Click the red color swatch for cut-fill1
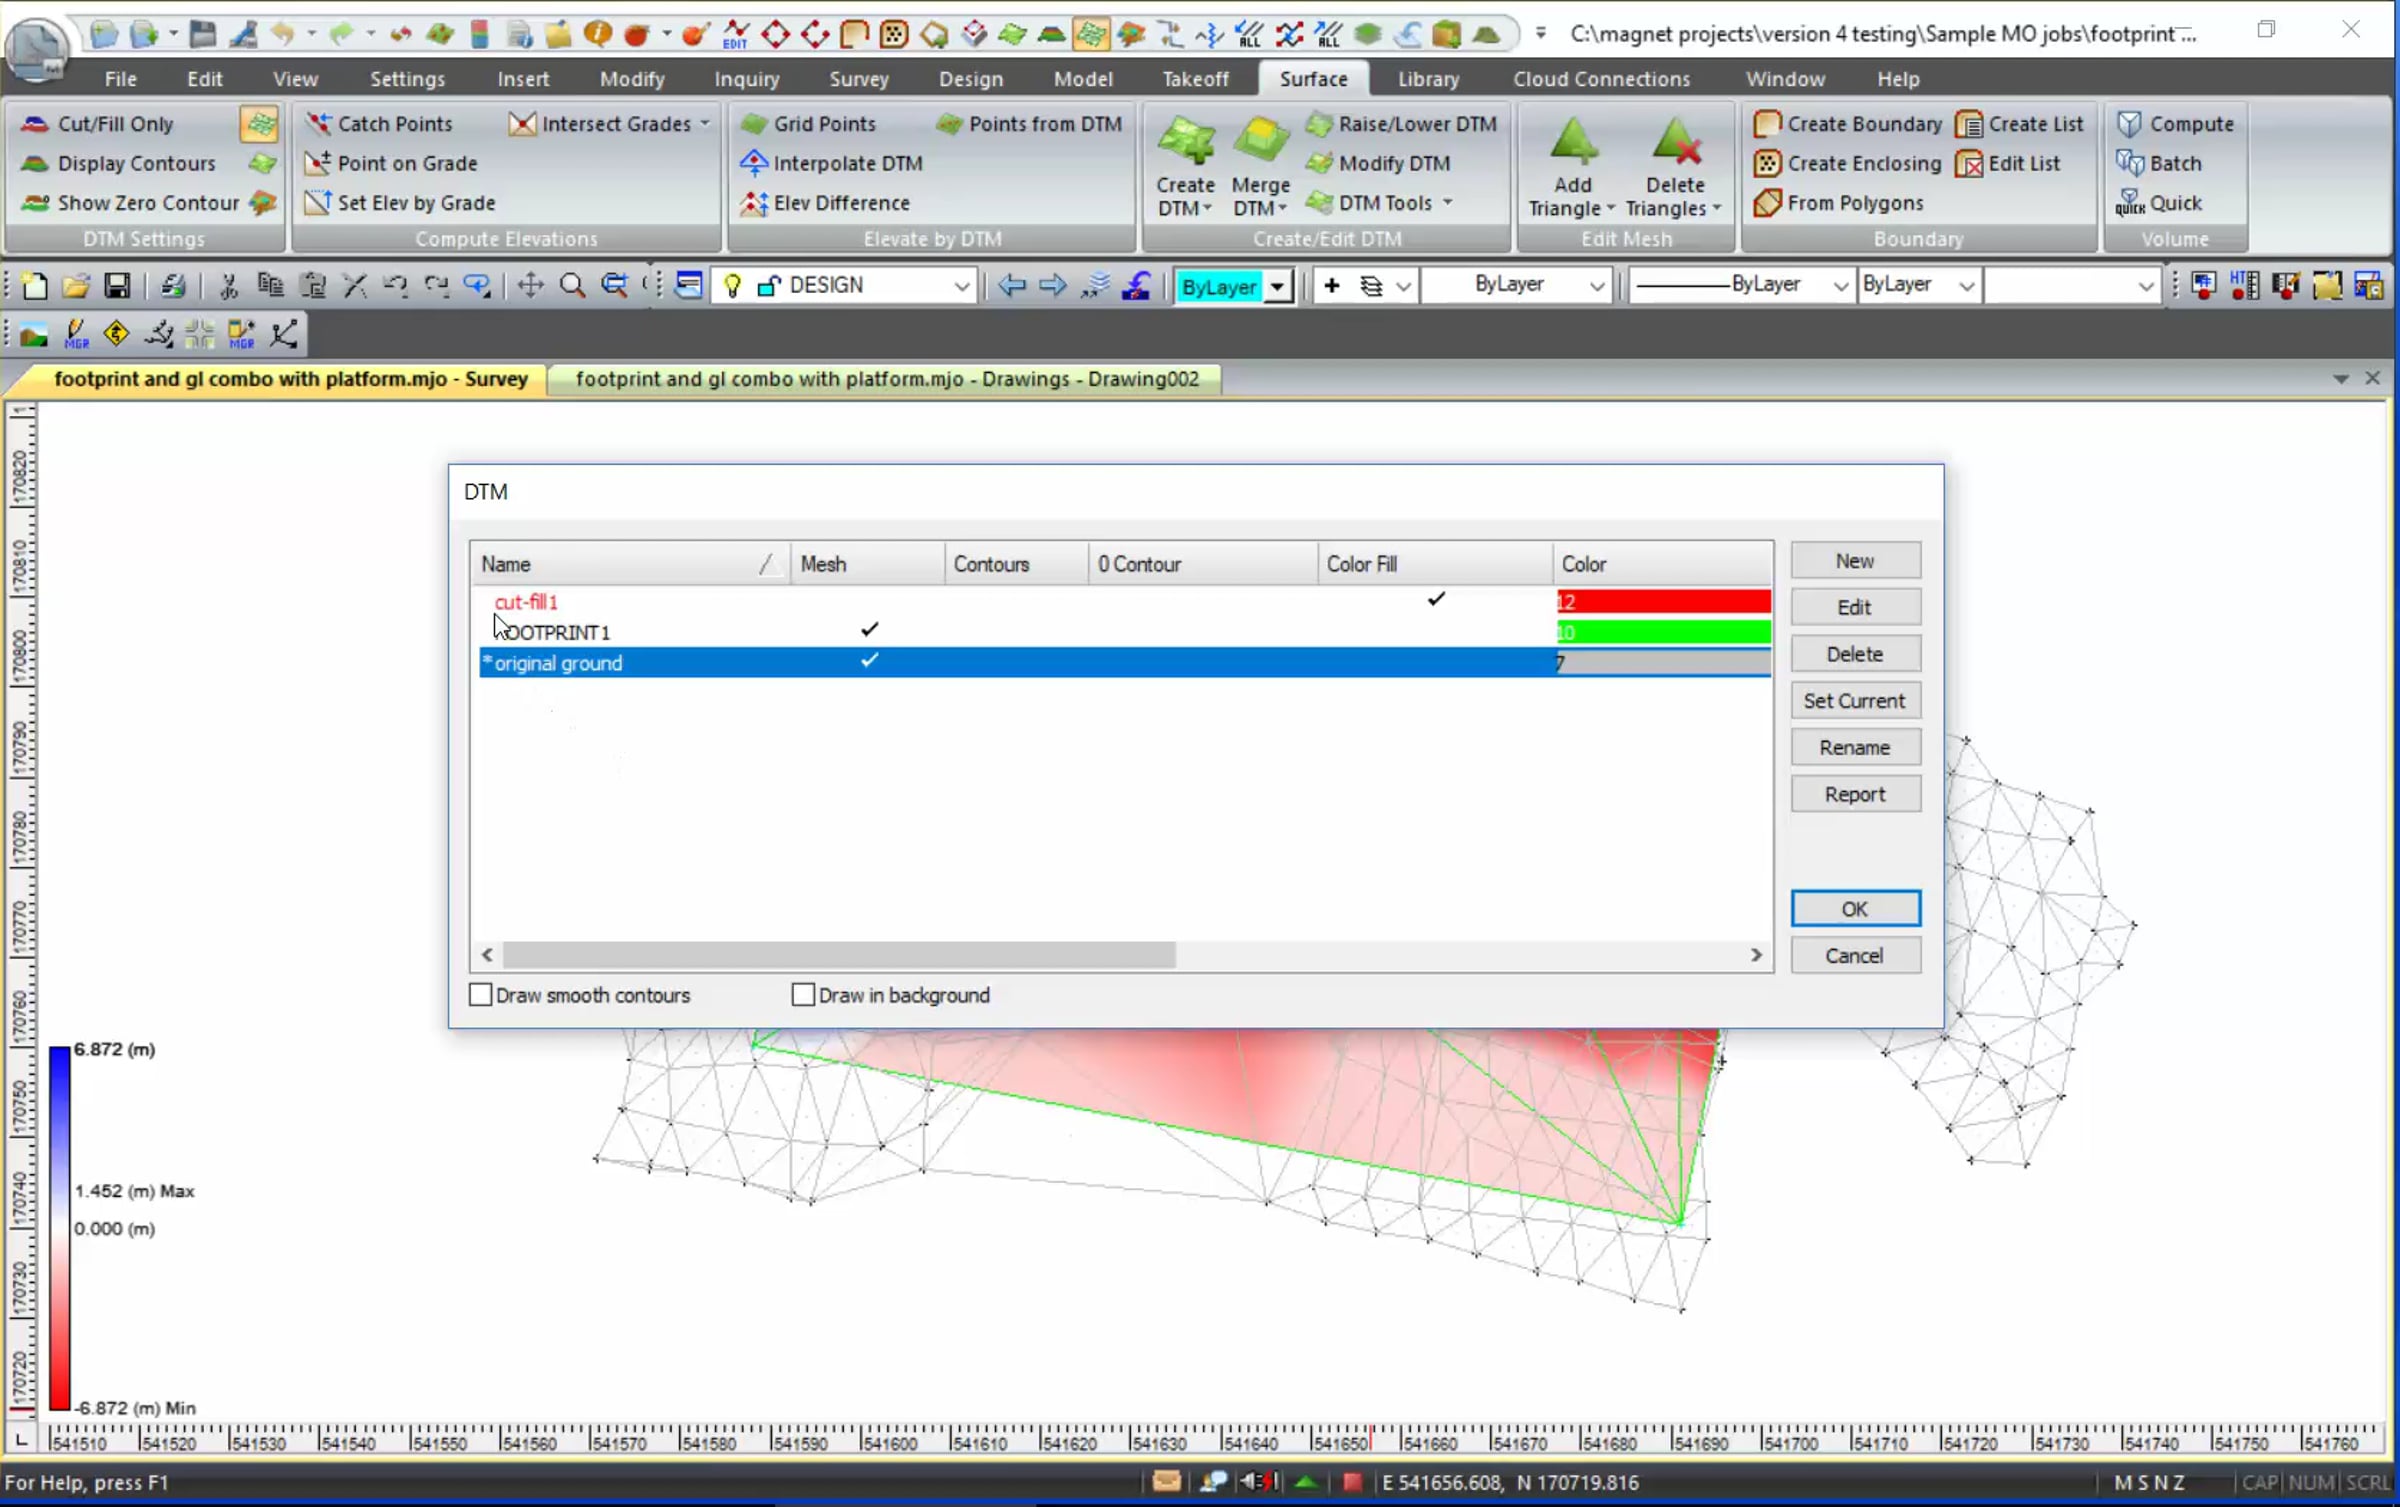 coord(1663,601)
